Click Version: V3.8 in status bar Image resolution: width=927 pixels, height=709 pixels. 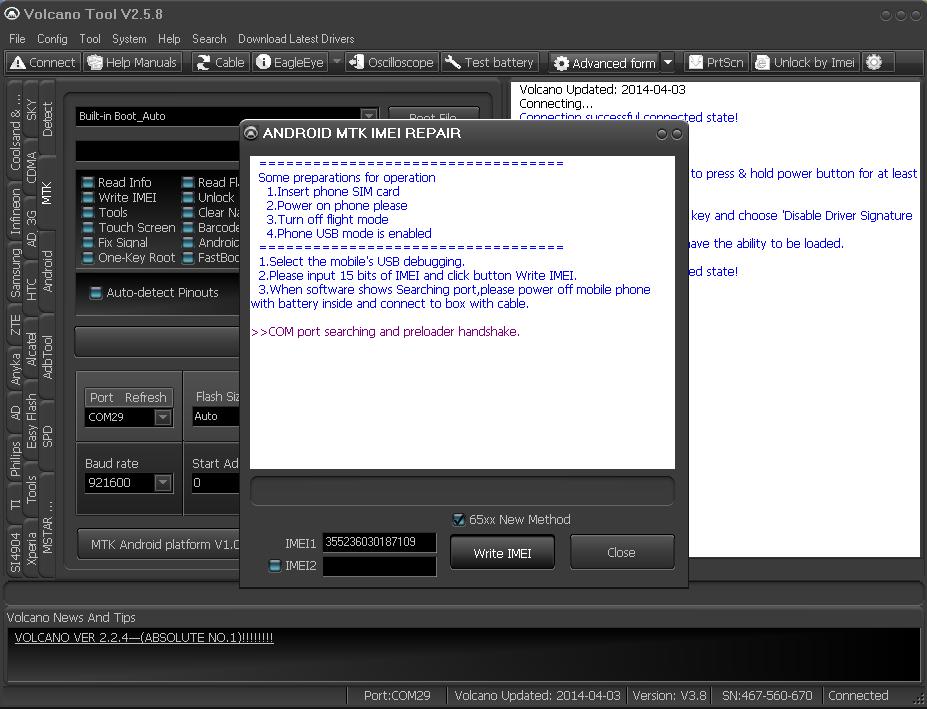669,695
